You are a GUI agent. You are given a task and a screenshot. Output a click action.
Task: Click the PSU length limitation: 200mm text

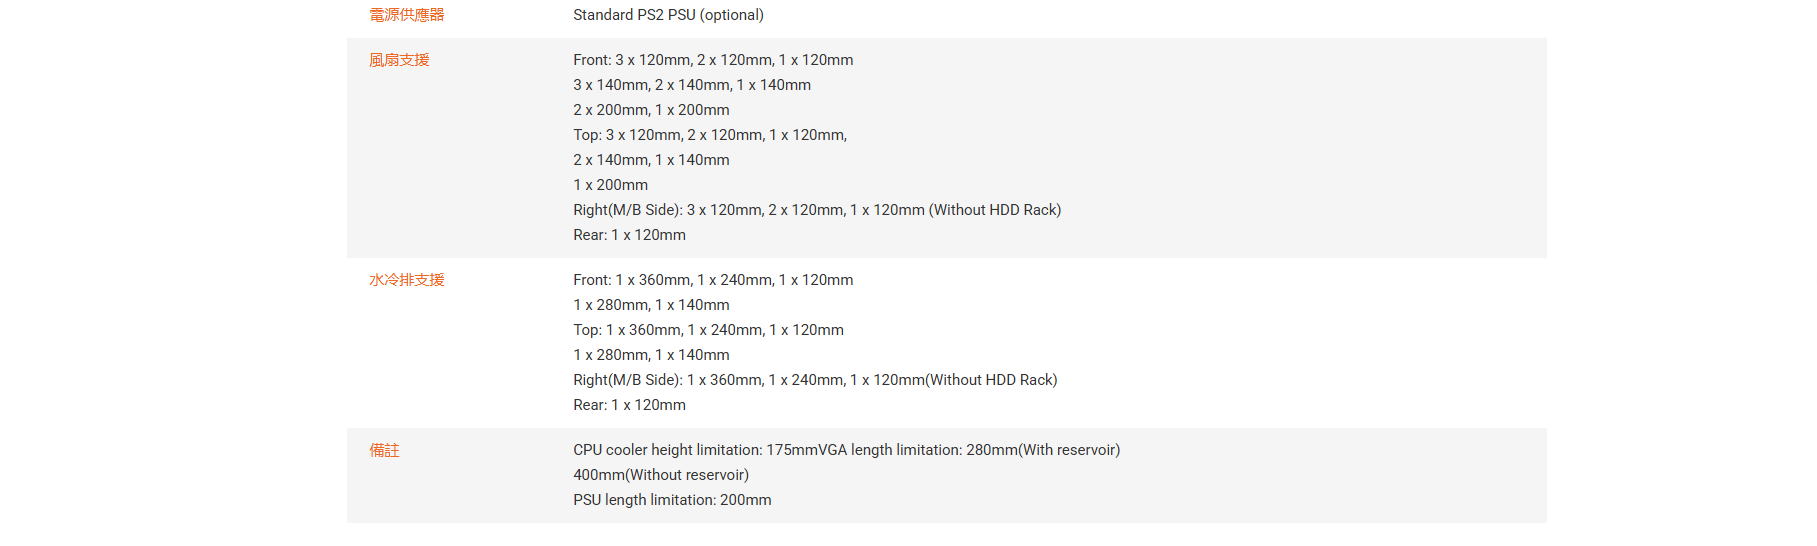click(672, 500)
